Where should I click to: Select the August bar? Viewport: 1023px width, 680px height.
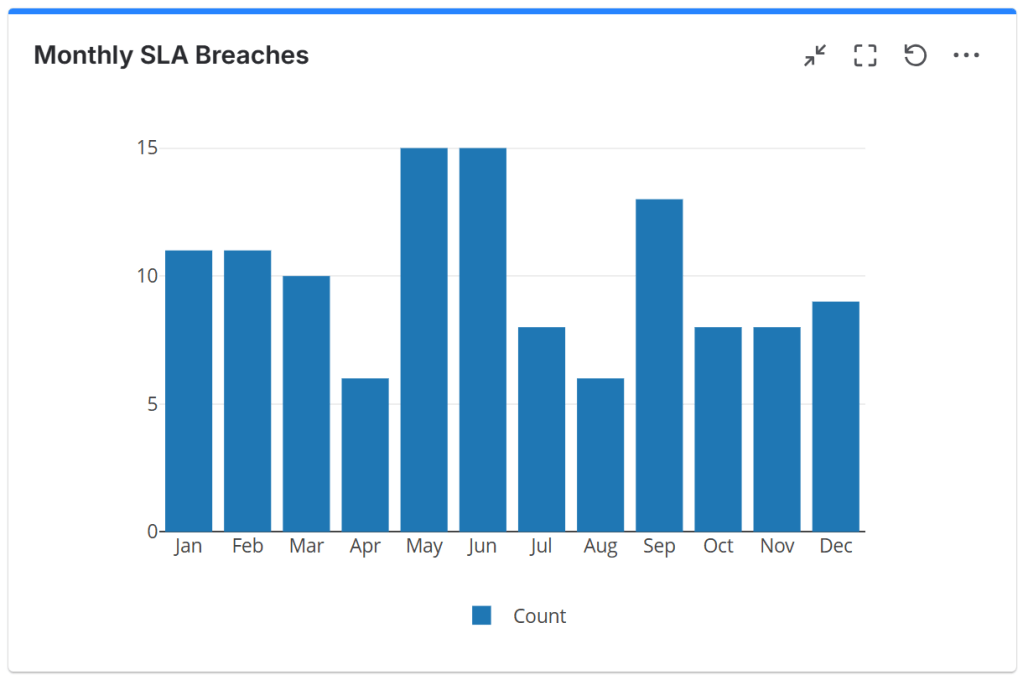600,454
